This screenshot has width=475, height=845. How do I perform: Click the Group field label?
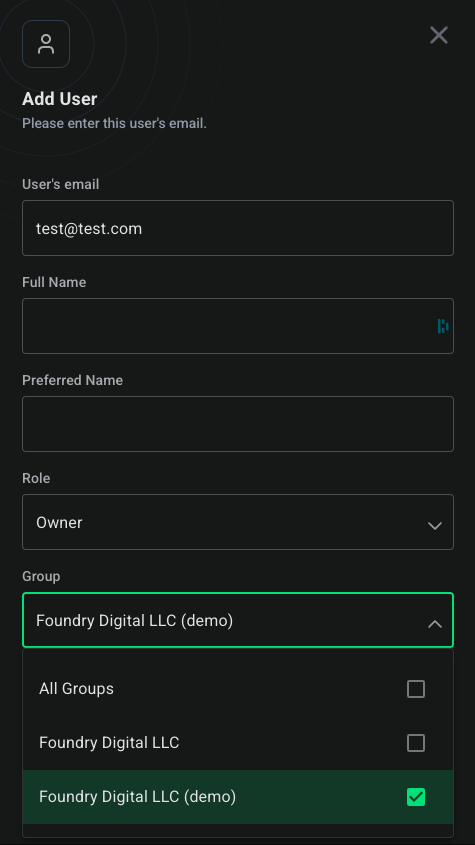[41, 577]
